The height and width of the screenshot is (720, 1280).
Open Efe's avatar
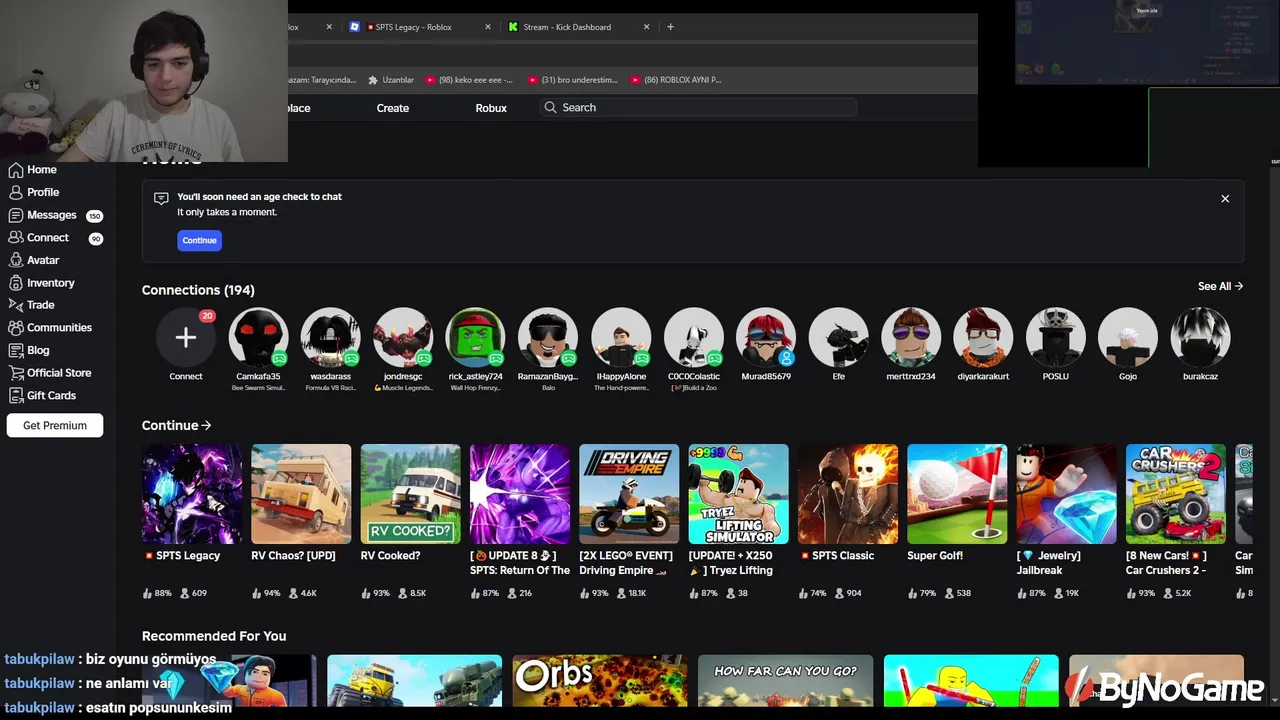[x=838, y=338]
